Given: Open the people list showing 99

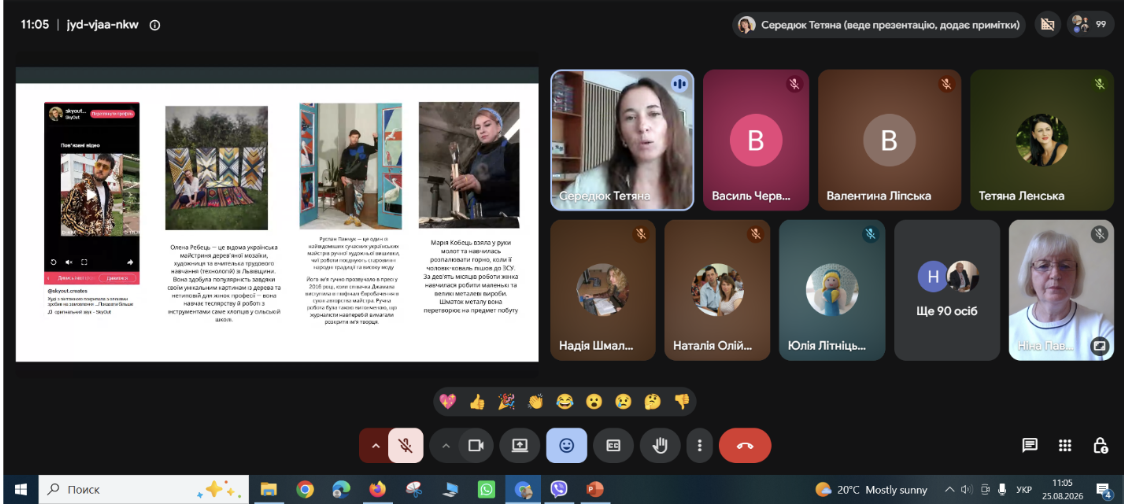Looking at the screenshot, I should [1090, 24].
